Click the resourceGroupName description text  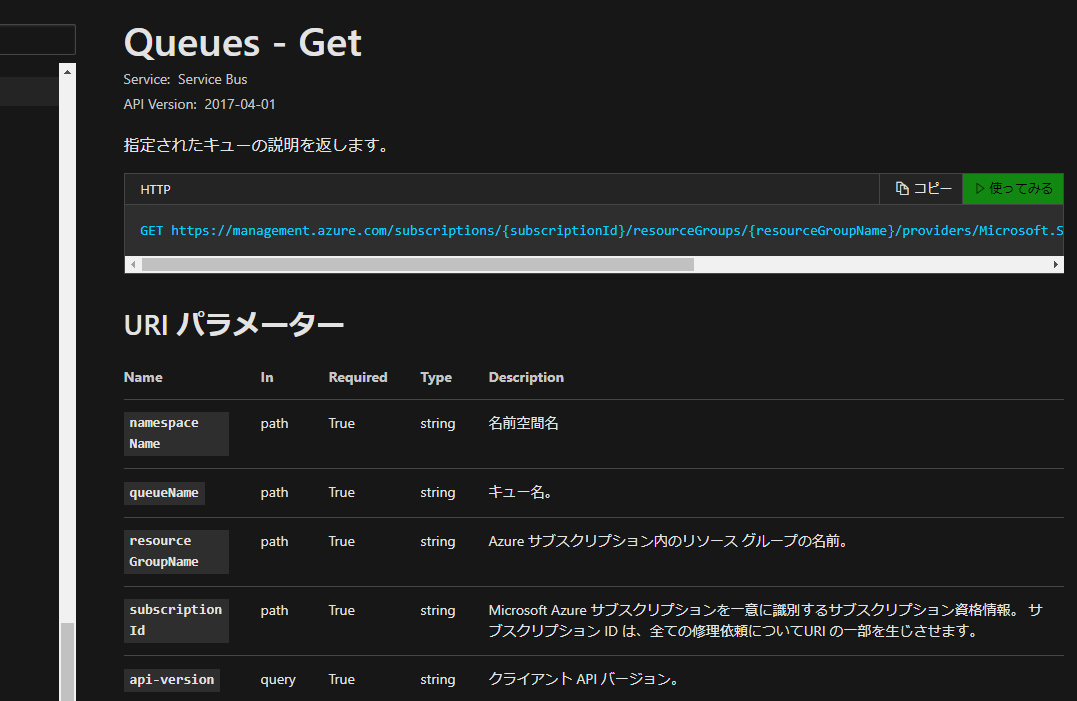click(670, 542)
